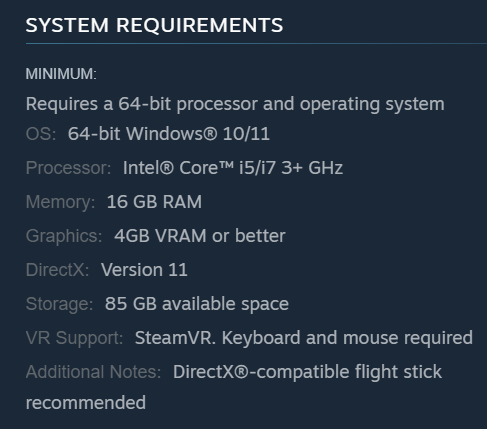This screenshot has height=429, width=487.
Task: Select the 85 GB available space text
Action: click(197, 304)
